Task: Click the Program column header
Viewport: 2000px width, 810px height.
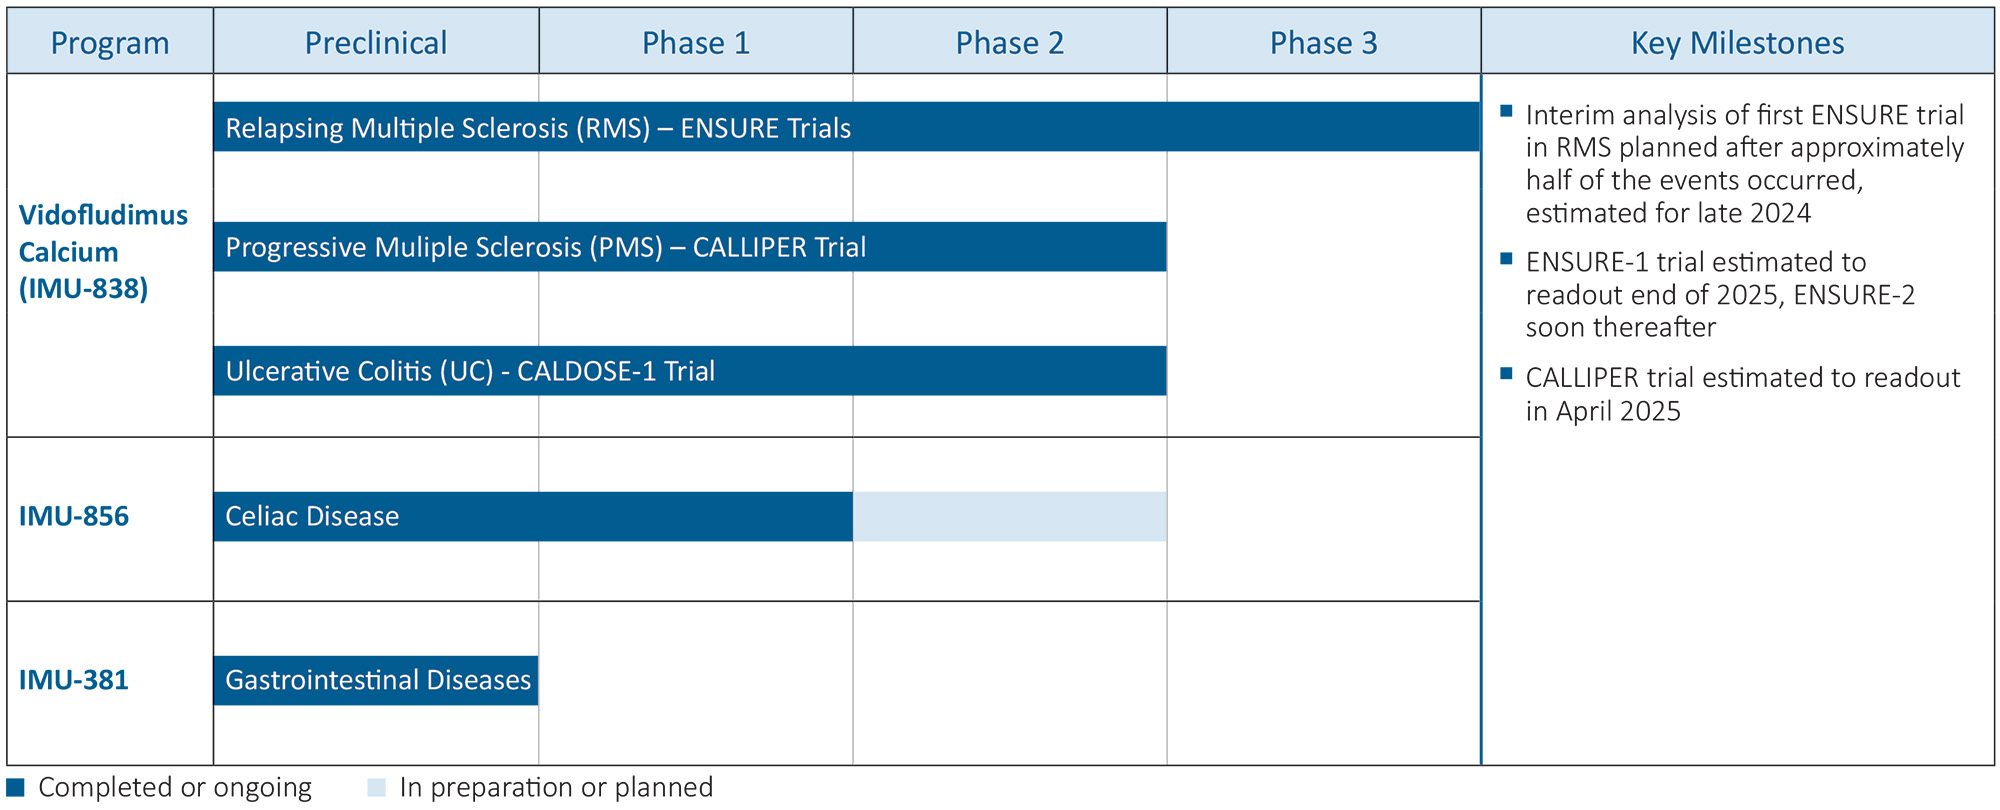Action: tap(110, 43)
